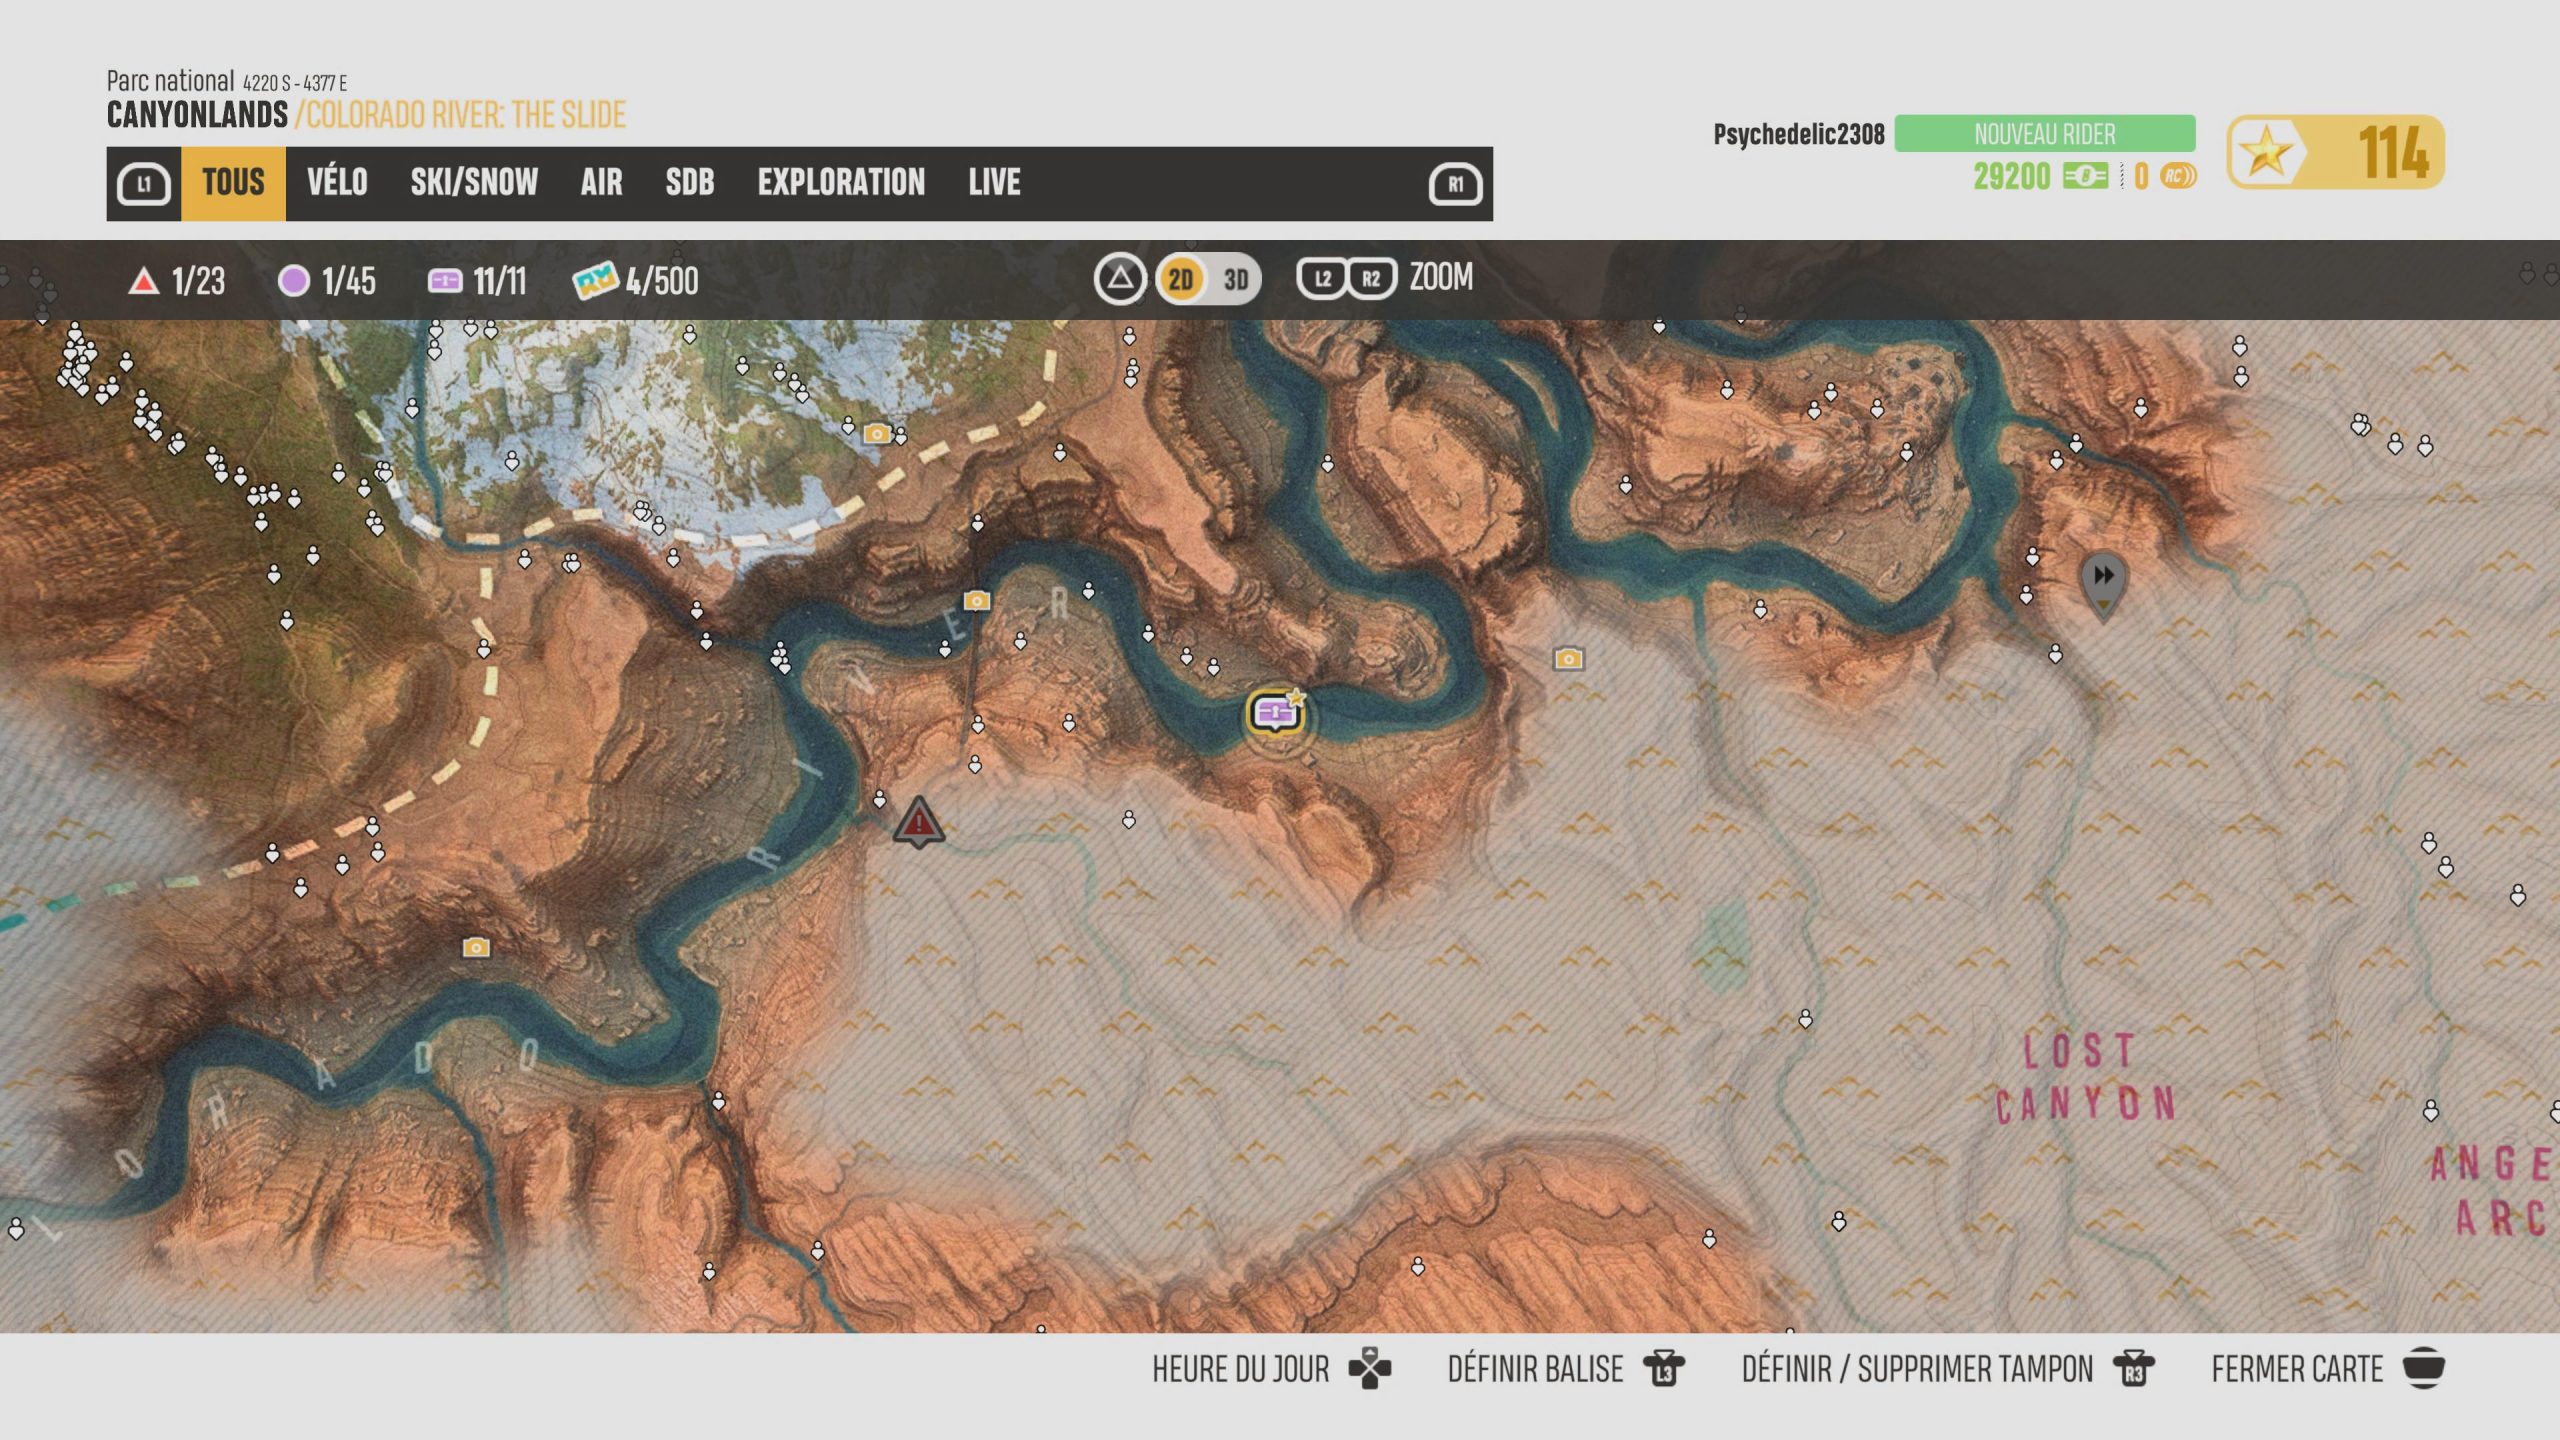The image size is (2560, 1440).
Task: Click the D-pad time-of-day icon
Action: [1369, 1368]
